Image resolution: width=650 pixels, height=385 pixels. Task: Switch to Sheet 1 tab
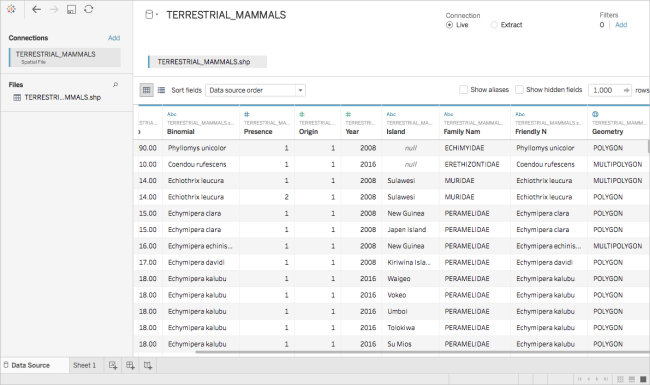pyautogui.click(x=85, y=365)
